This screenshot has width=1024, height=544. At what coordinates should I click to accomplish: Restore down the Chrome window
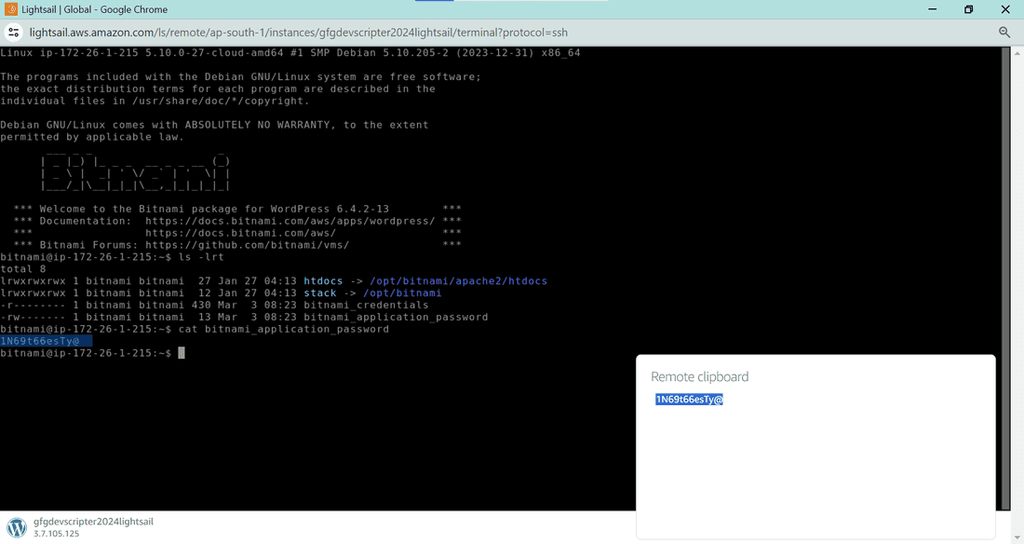968,9
